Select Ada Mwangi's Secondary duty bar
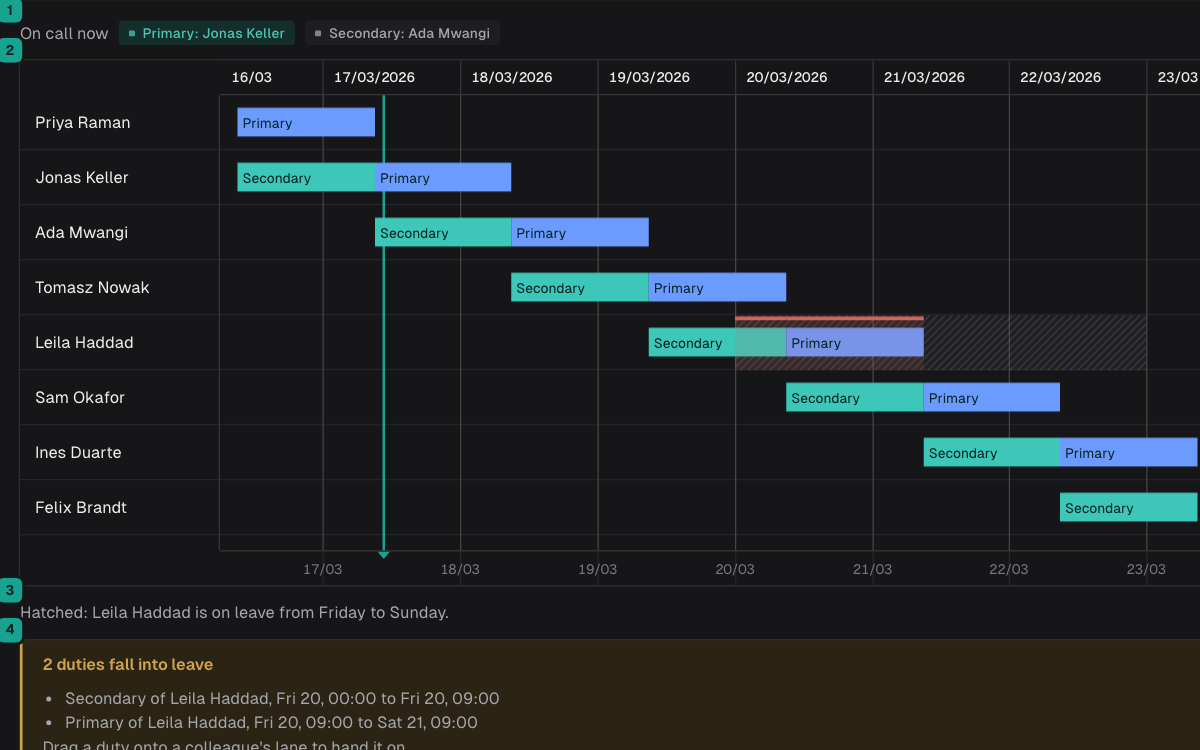This screenshot has height=750, width=1200. click(x=443, y=232)
